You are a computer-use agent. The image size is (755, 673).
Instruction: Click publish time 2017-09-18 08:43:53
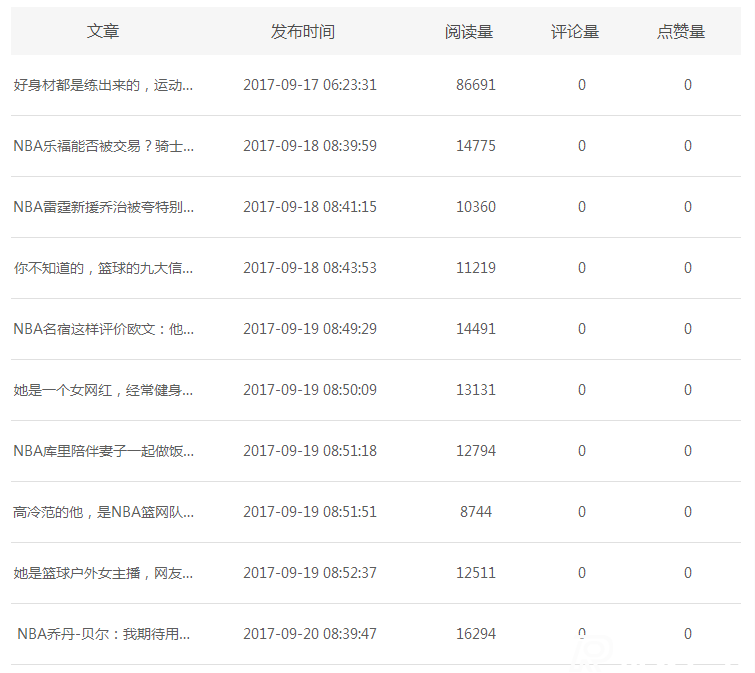310,268
